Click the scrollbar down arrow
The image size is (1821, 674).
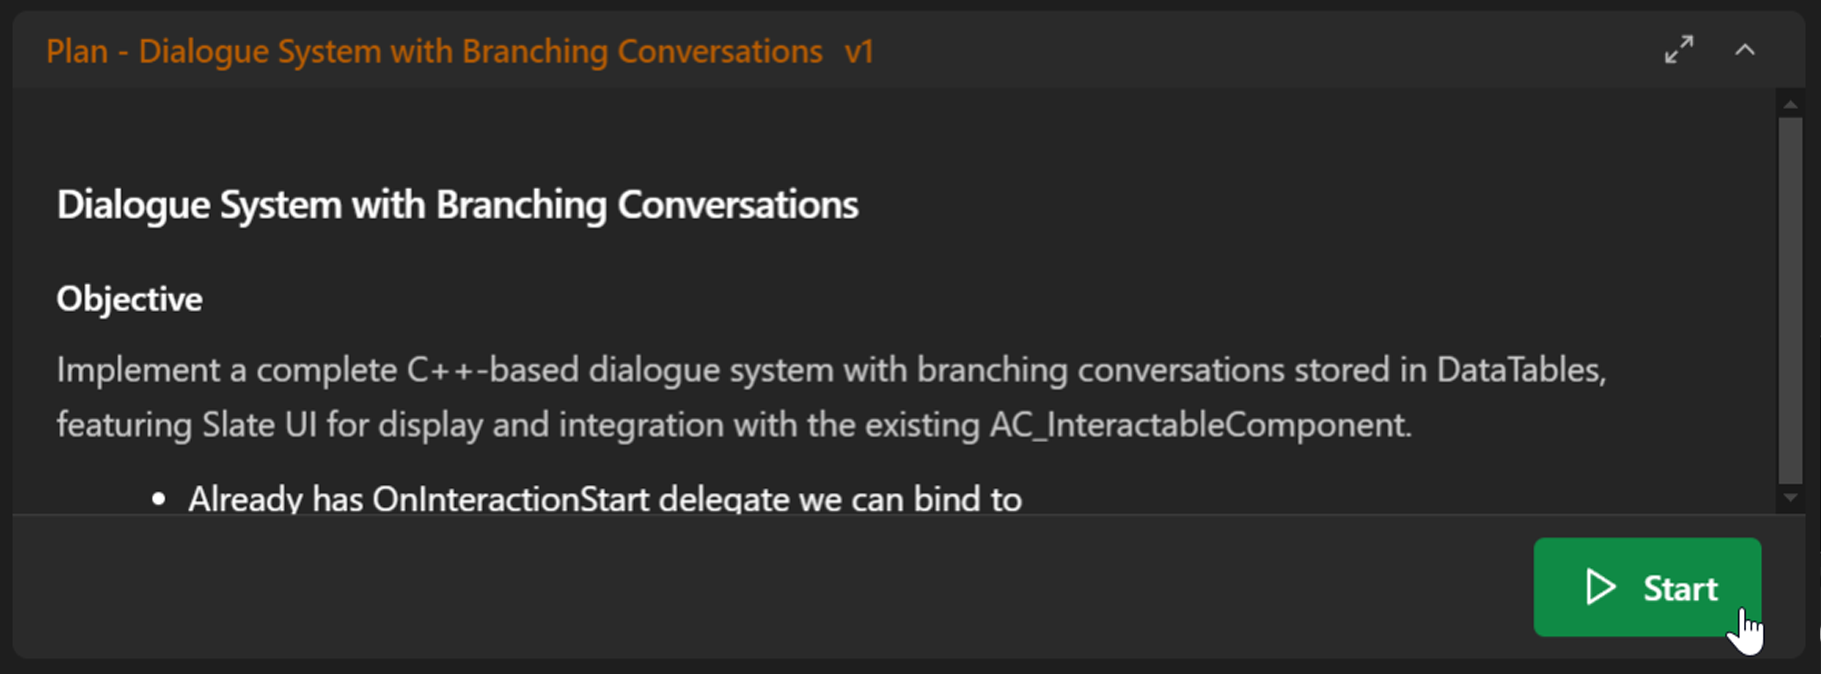tap(1790, 497)
